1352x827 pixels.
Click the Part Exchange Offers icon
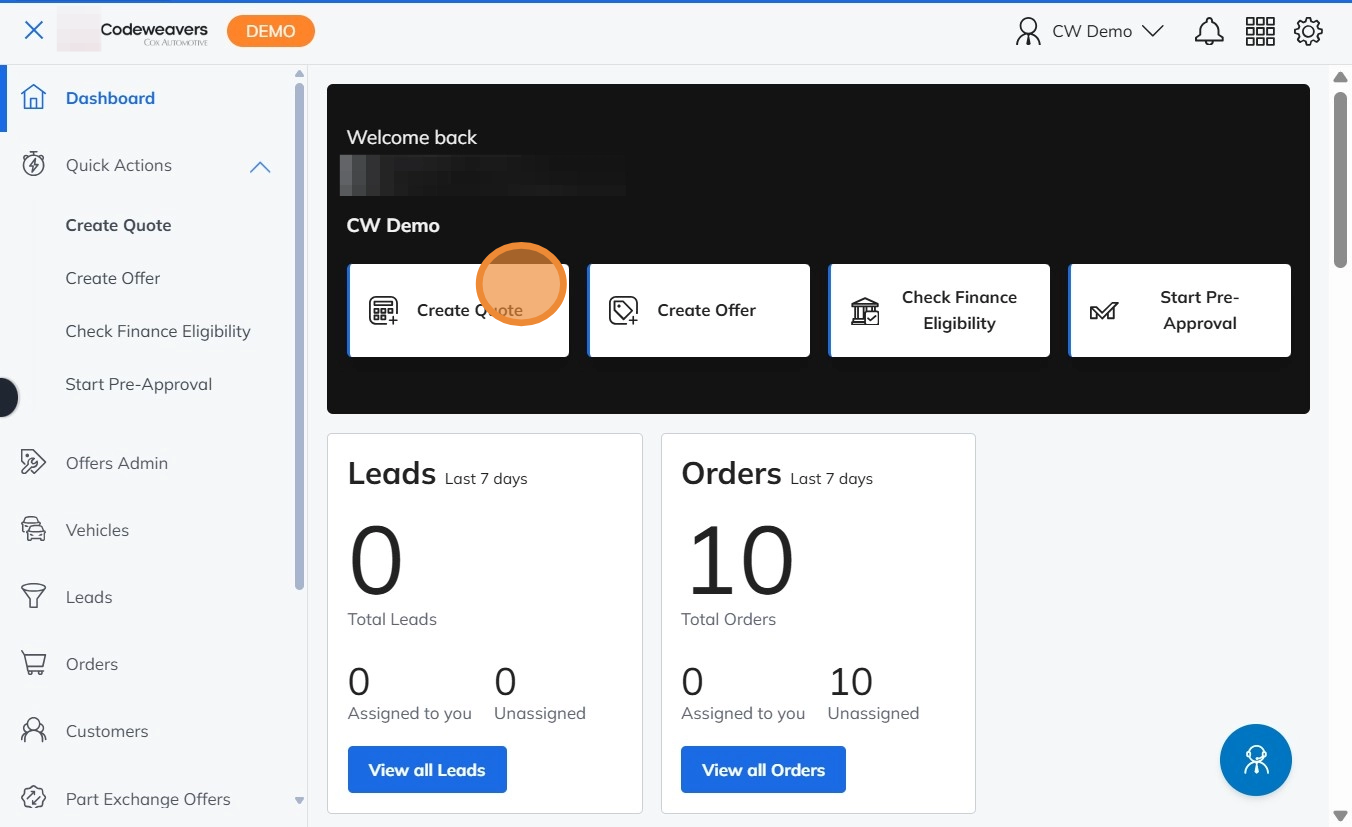(34, 798)
